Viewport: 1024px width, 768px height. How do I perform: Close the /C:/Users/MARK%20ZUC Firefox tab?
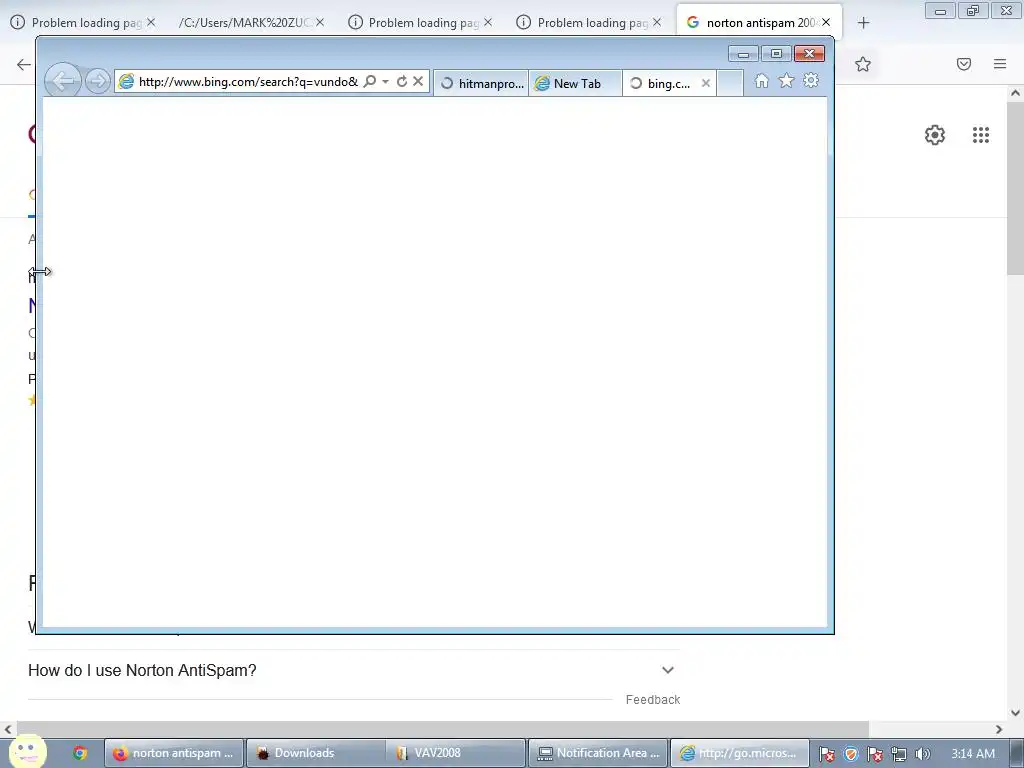(320, 22)
